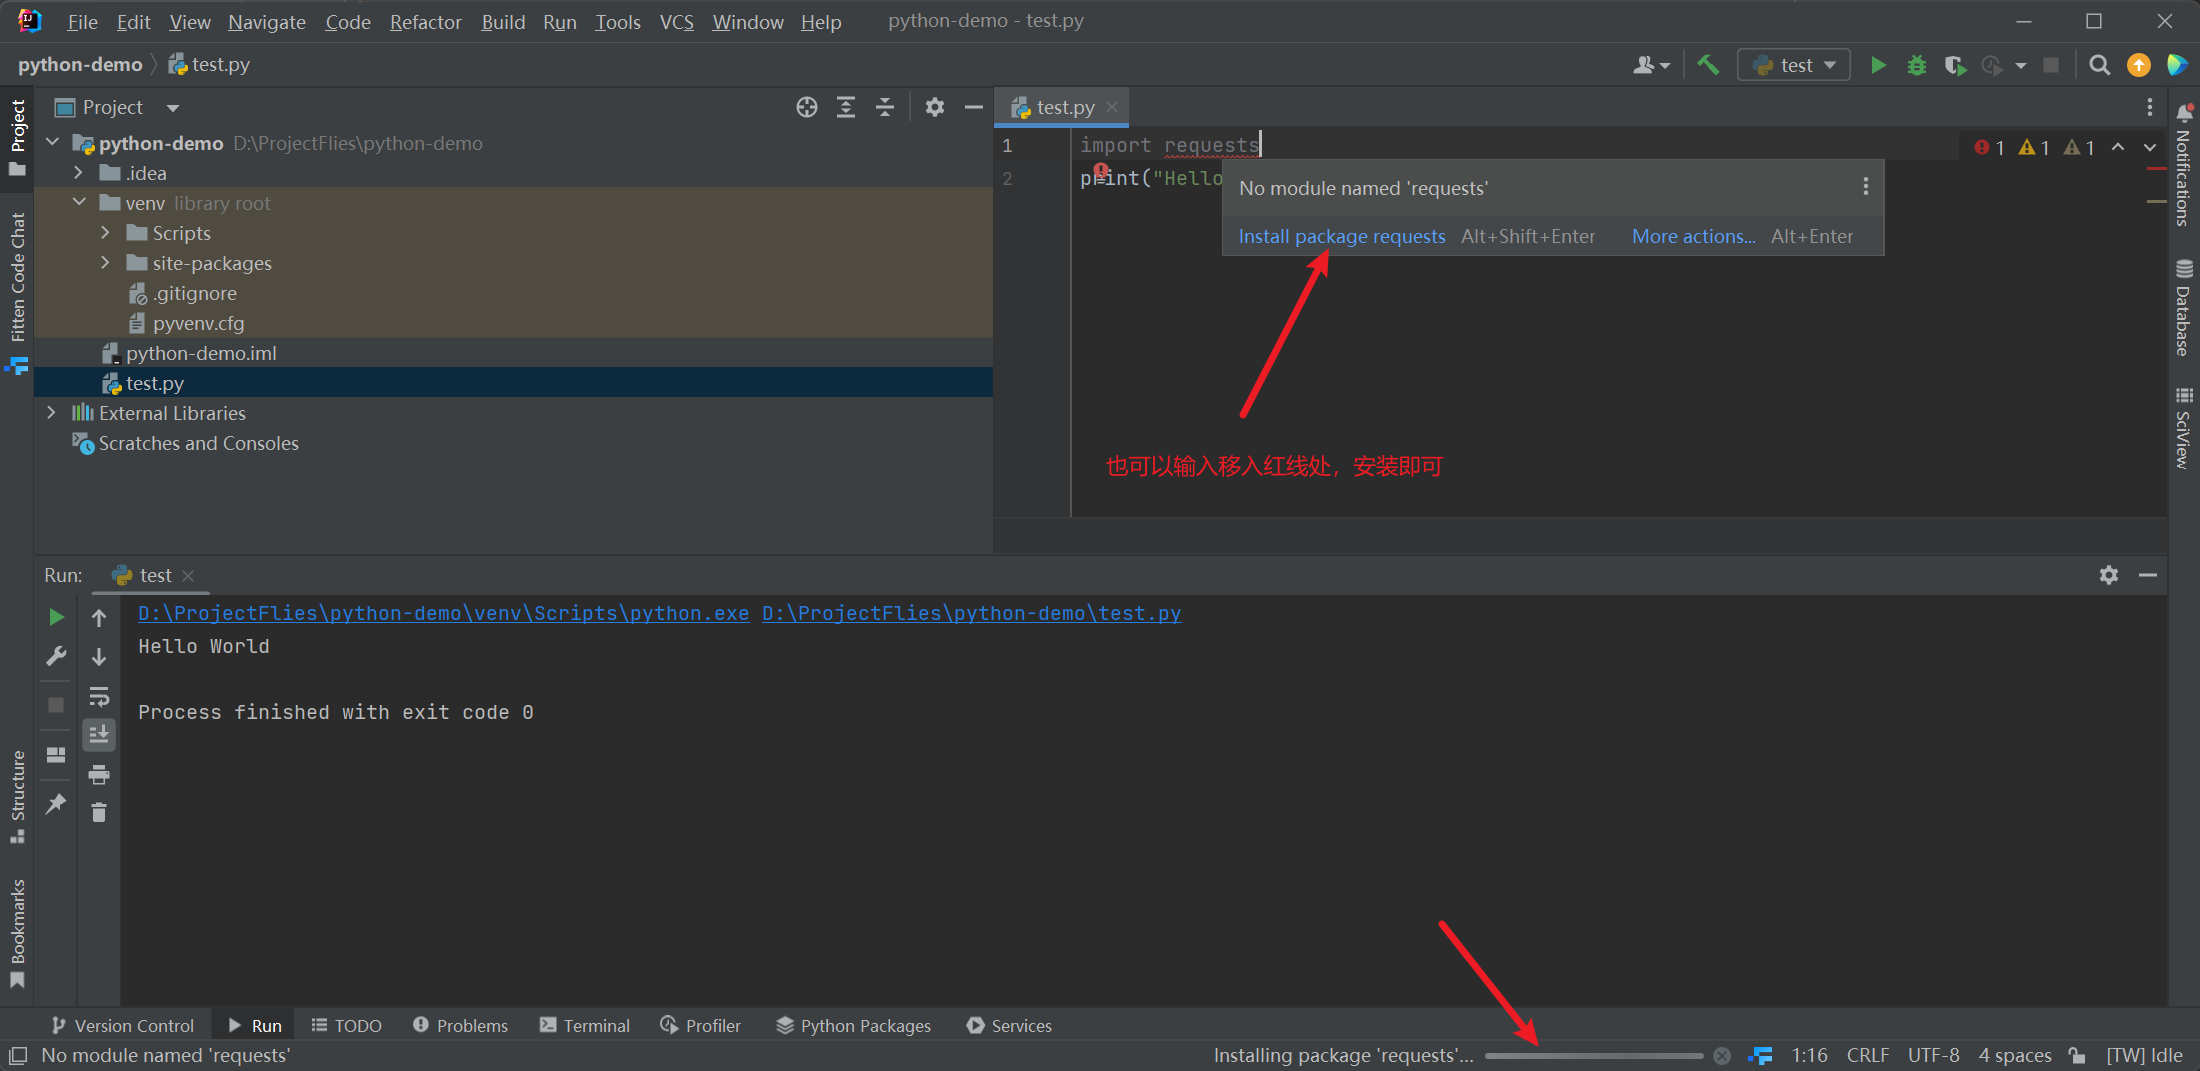Open Version Control tool window
The image size is (2200, 1071).
pos(123,1025)
